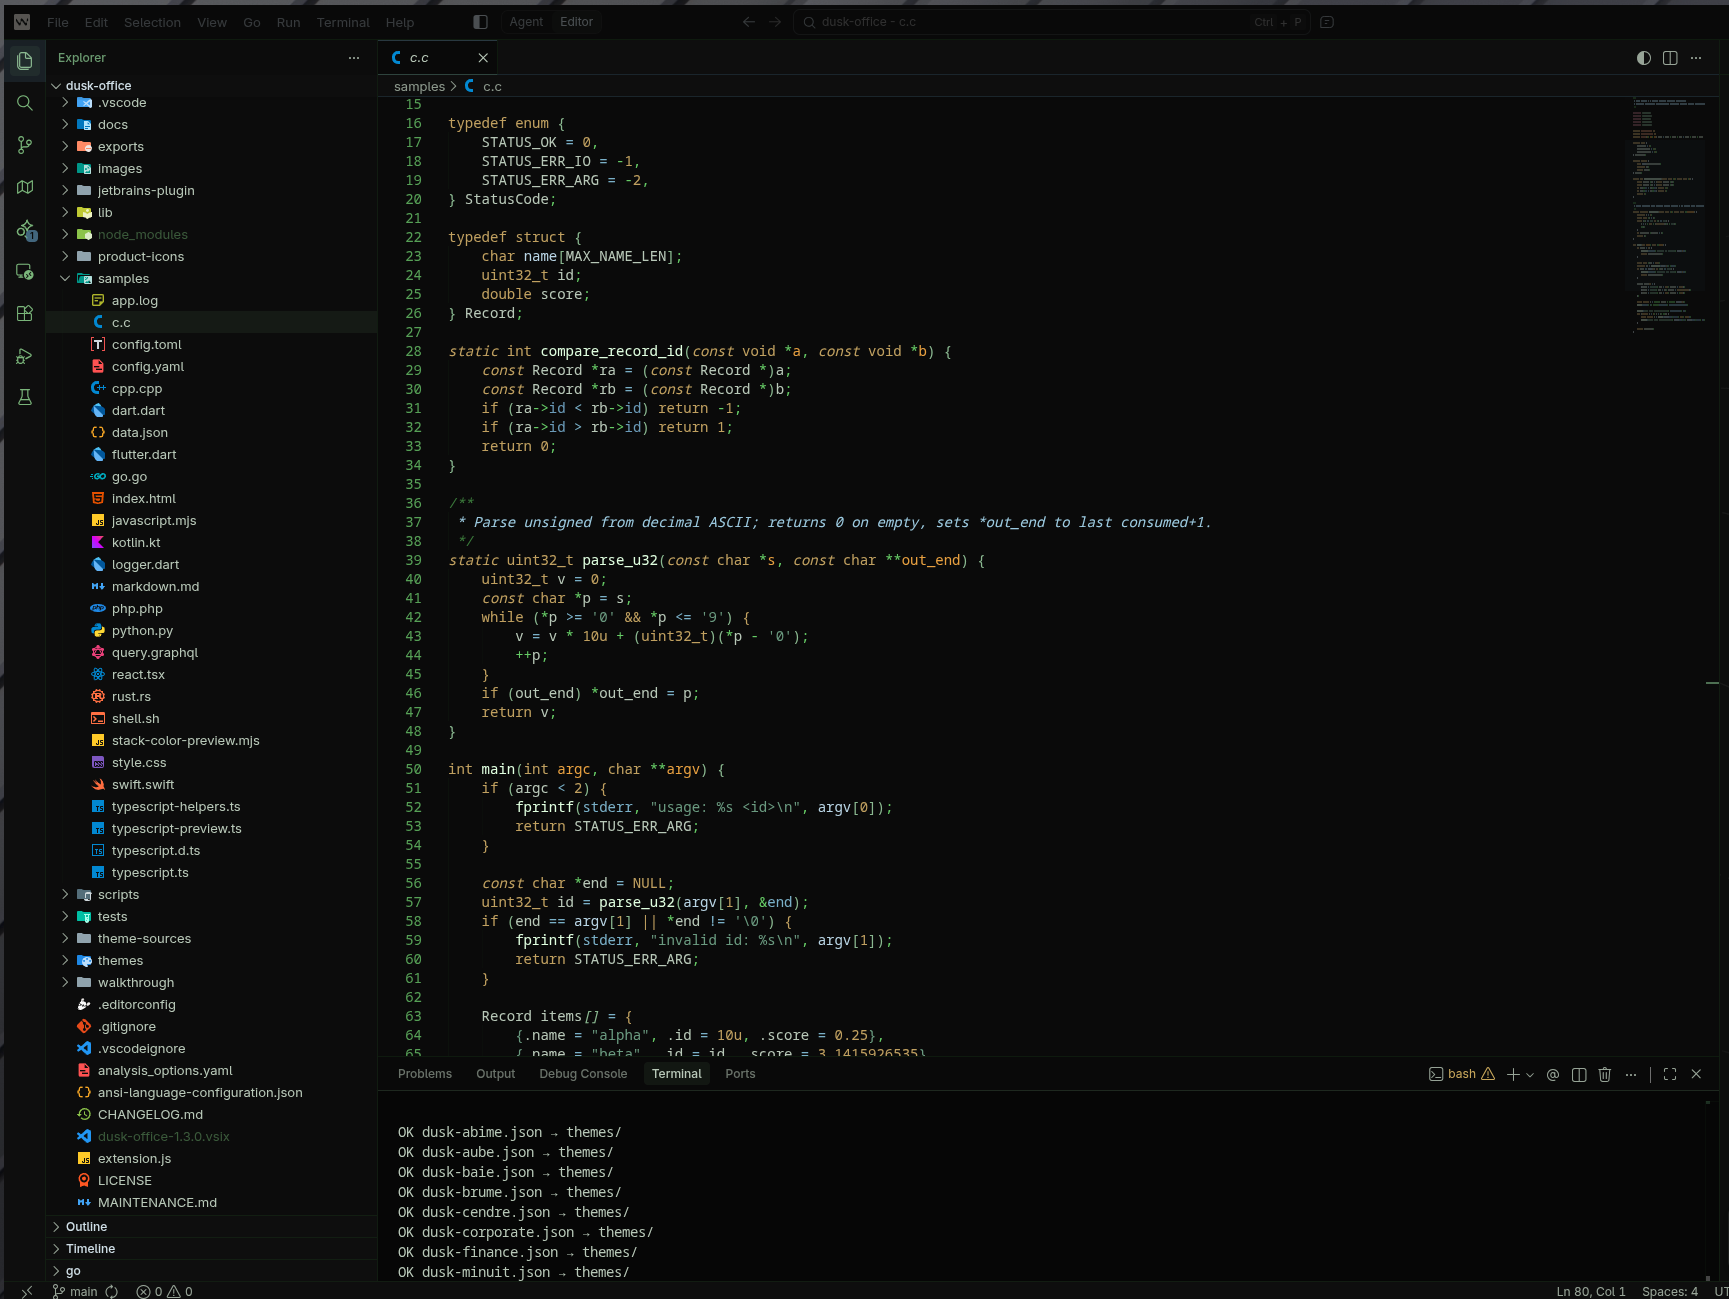
Task: Click the @ icon in terminal toolbar
Action: coord(1553,1074)
